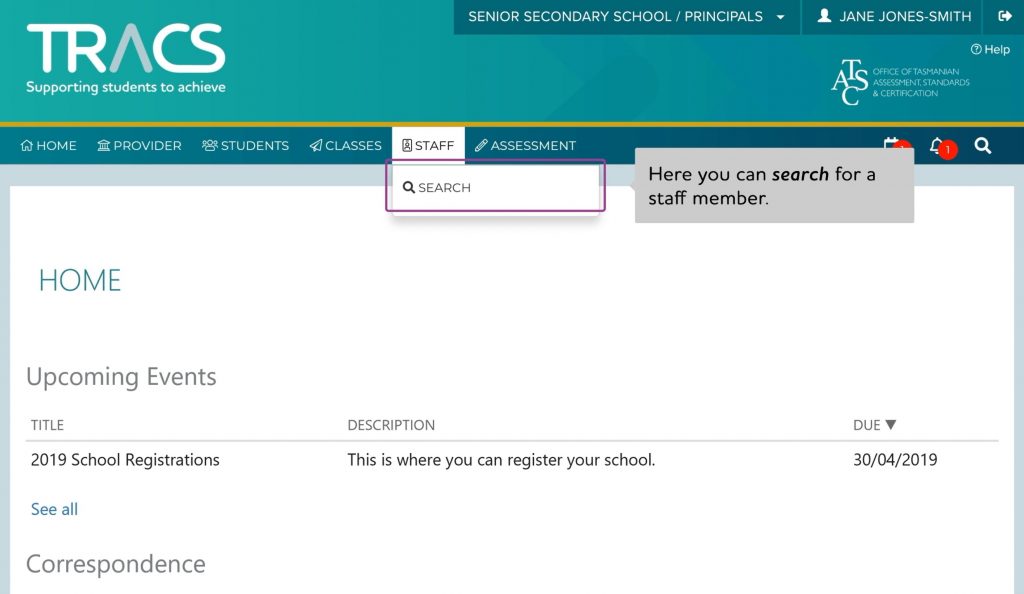Click the TRACS logo
Viewport: 1024px width, 594px height.
125,58
